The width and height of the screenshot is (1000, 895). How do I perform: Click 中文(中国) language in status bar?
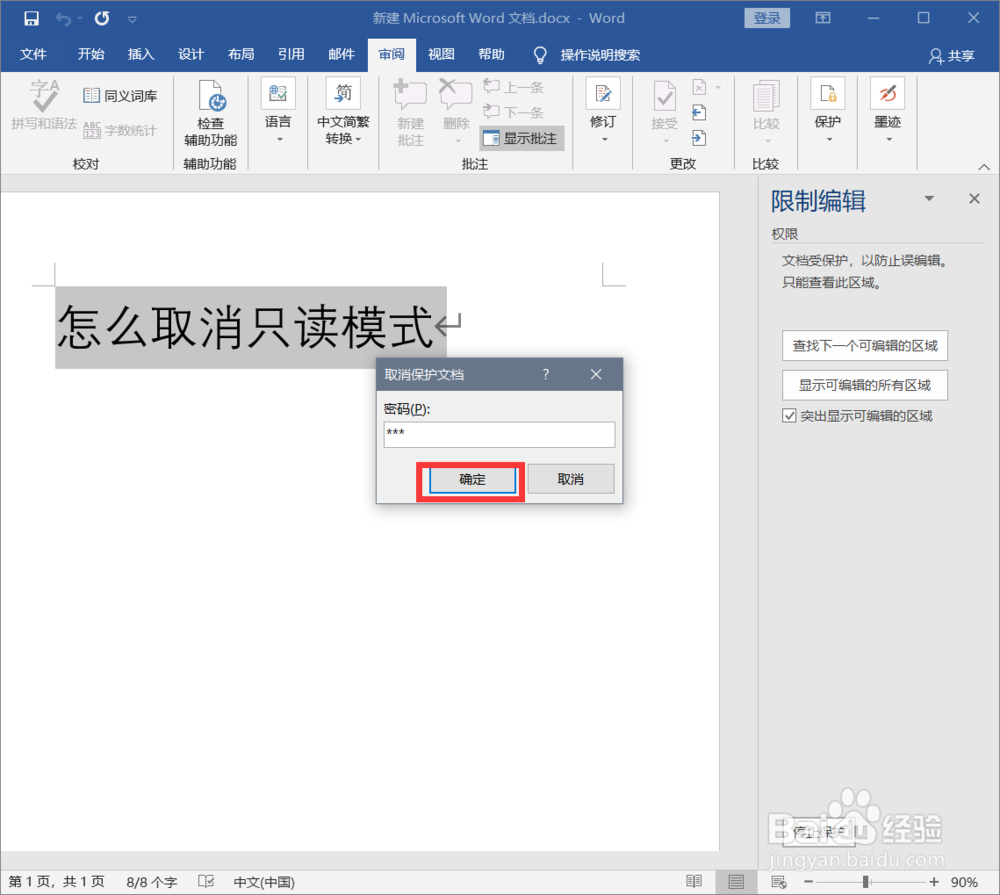[x=264, y=882]
